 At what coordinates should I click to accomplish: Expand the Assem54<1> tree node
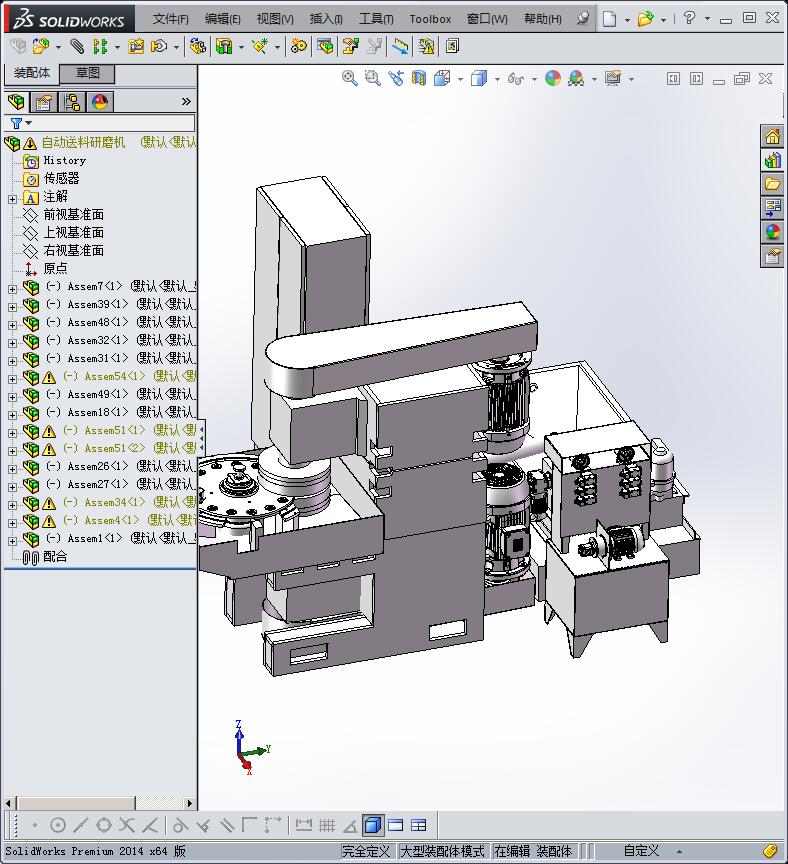(12, 379)
